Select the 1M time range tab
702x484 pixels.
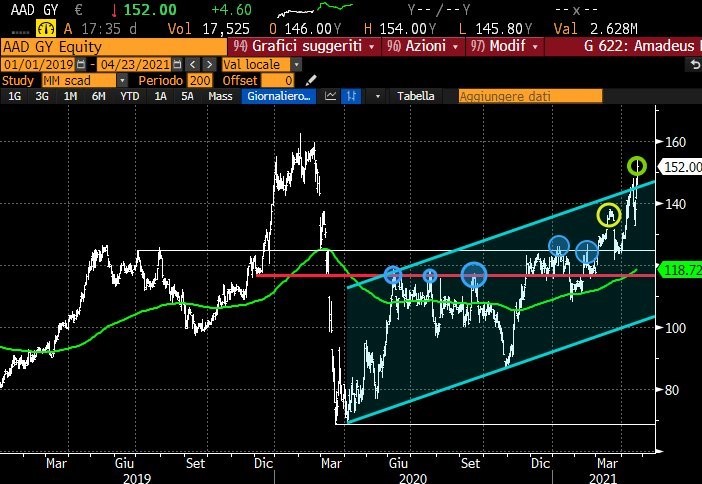(70, 96)
